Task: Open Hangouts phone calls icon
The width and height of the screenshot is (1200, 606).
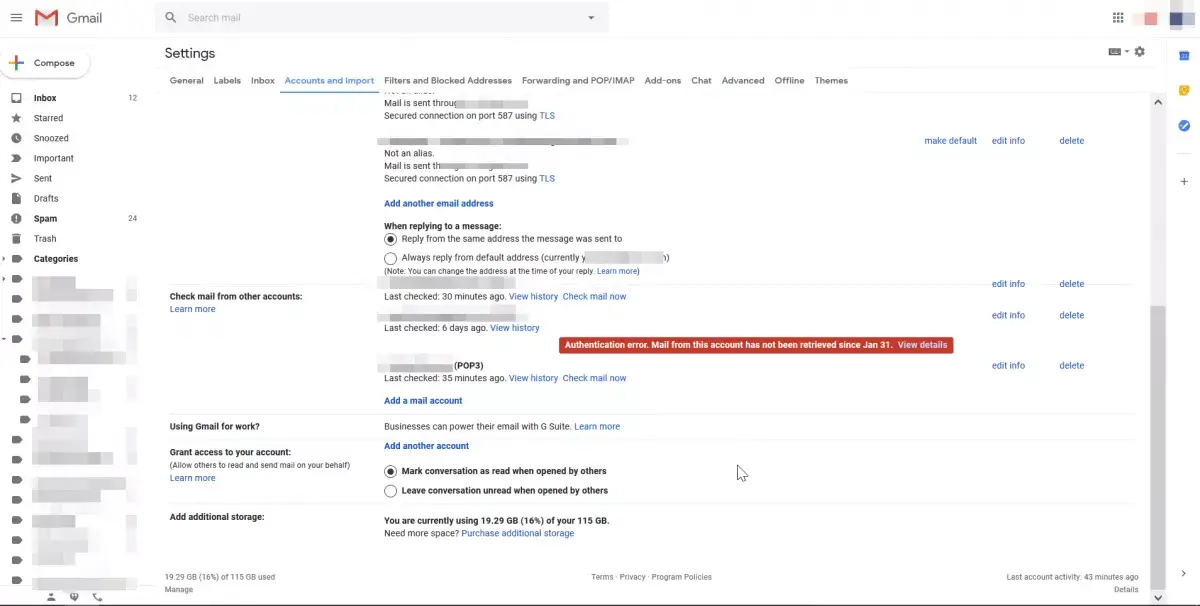Action: (x=97, y=597)
